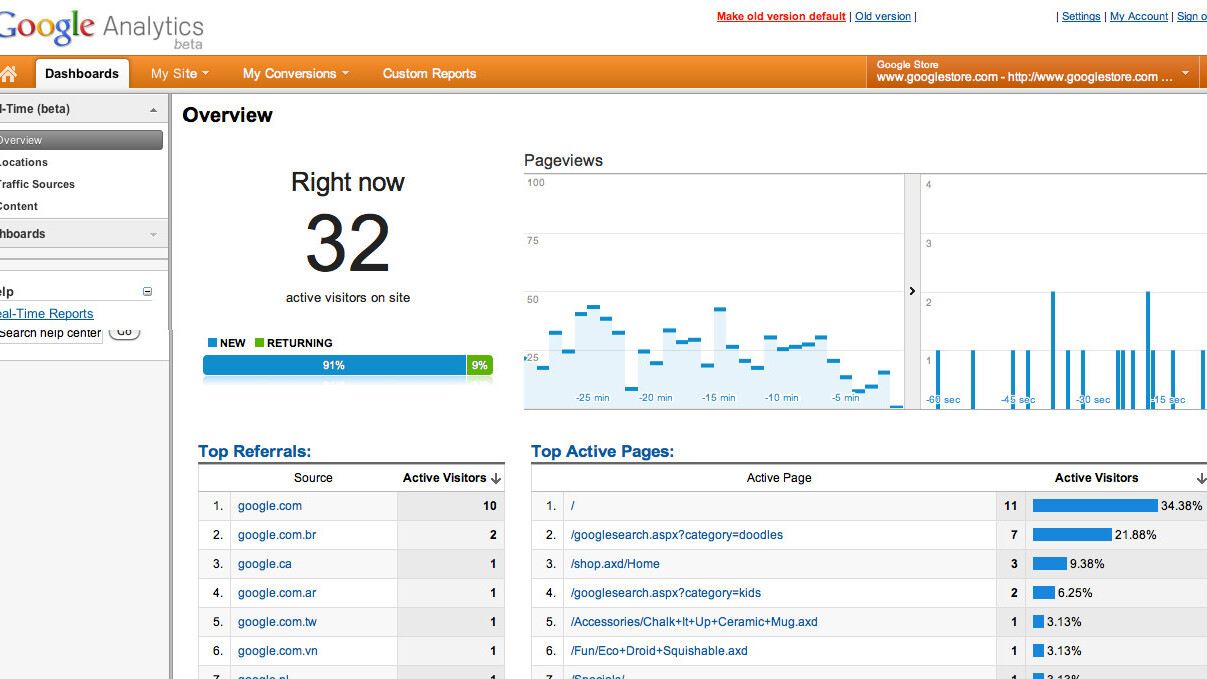Click the green RETURNING 9% bar segment
The width and height of the screenshot is (1207, 679).
(480, 366)
